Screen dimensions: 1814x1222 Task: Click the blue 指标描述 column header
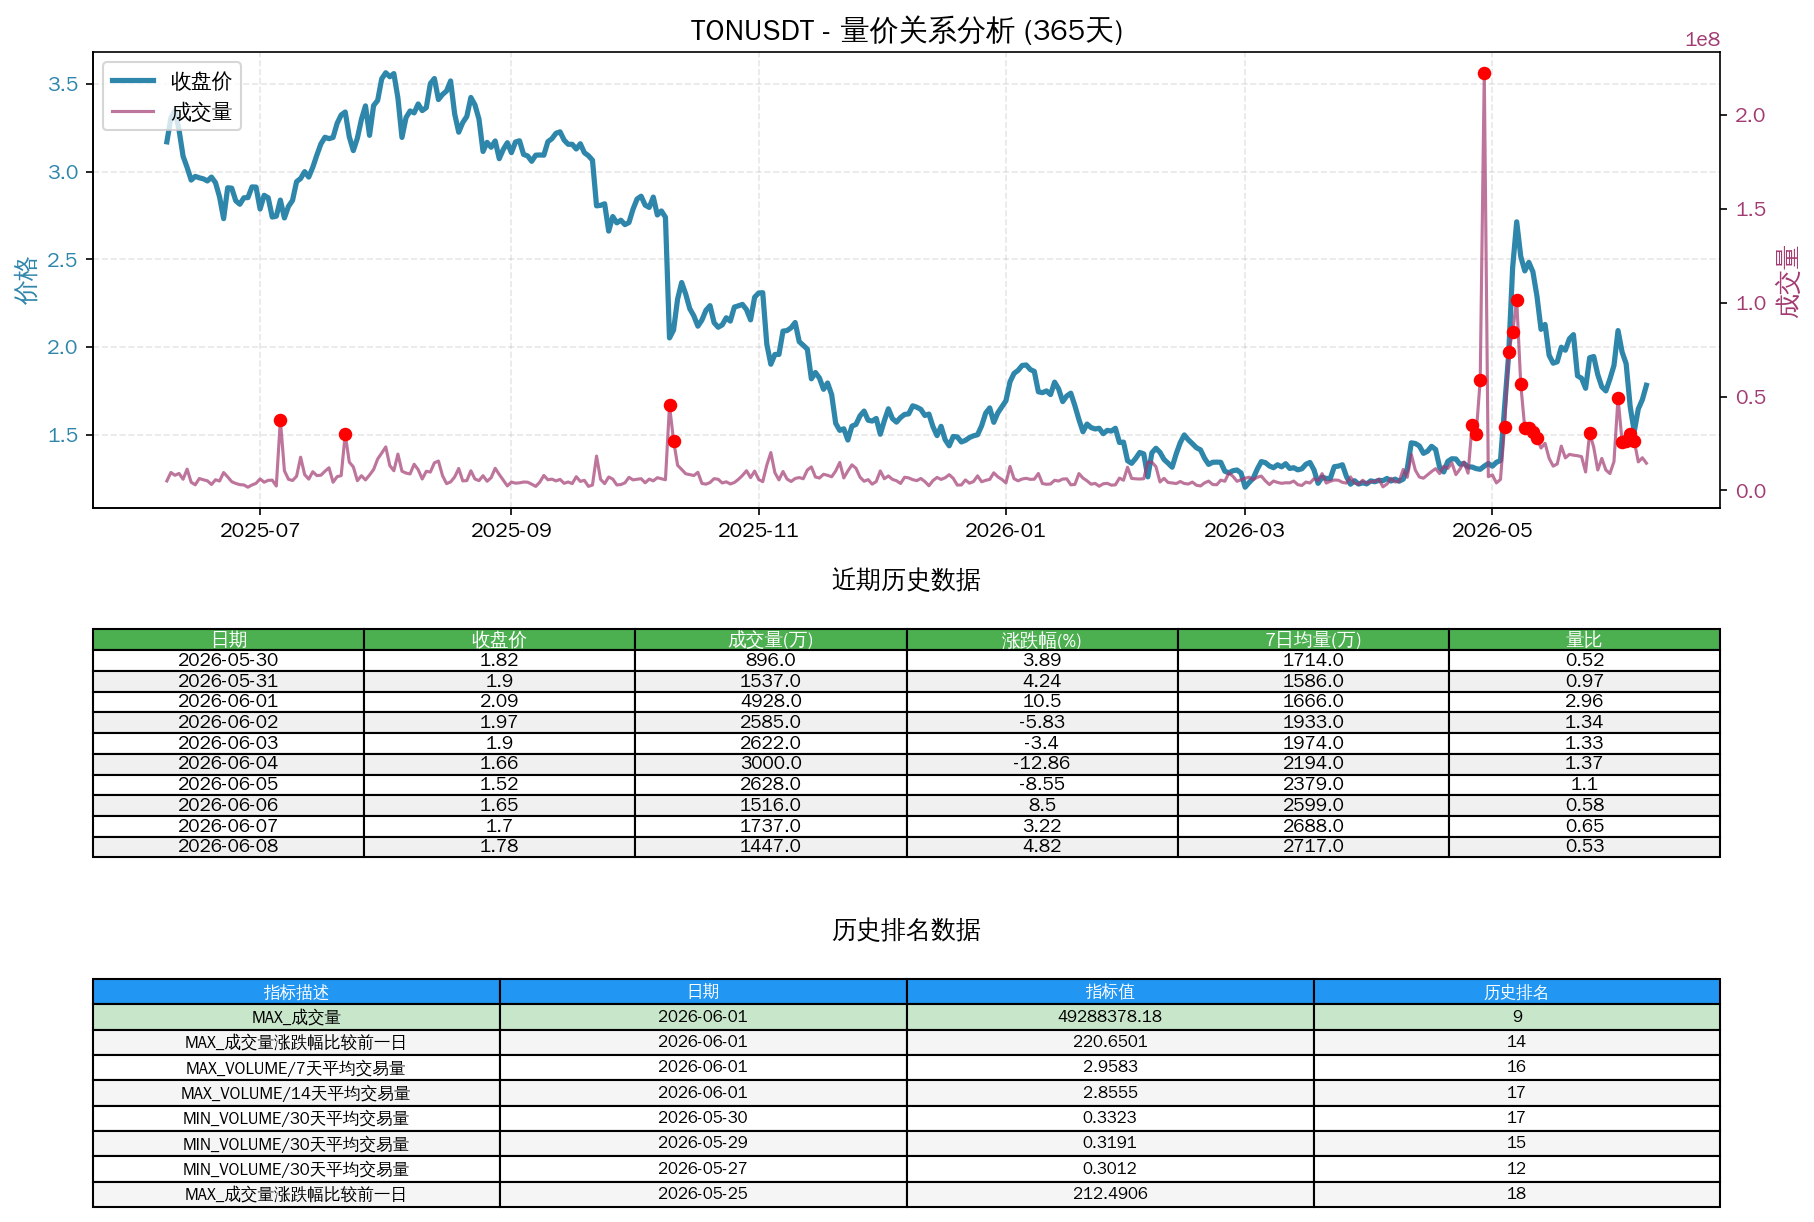296,992
